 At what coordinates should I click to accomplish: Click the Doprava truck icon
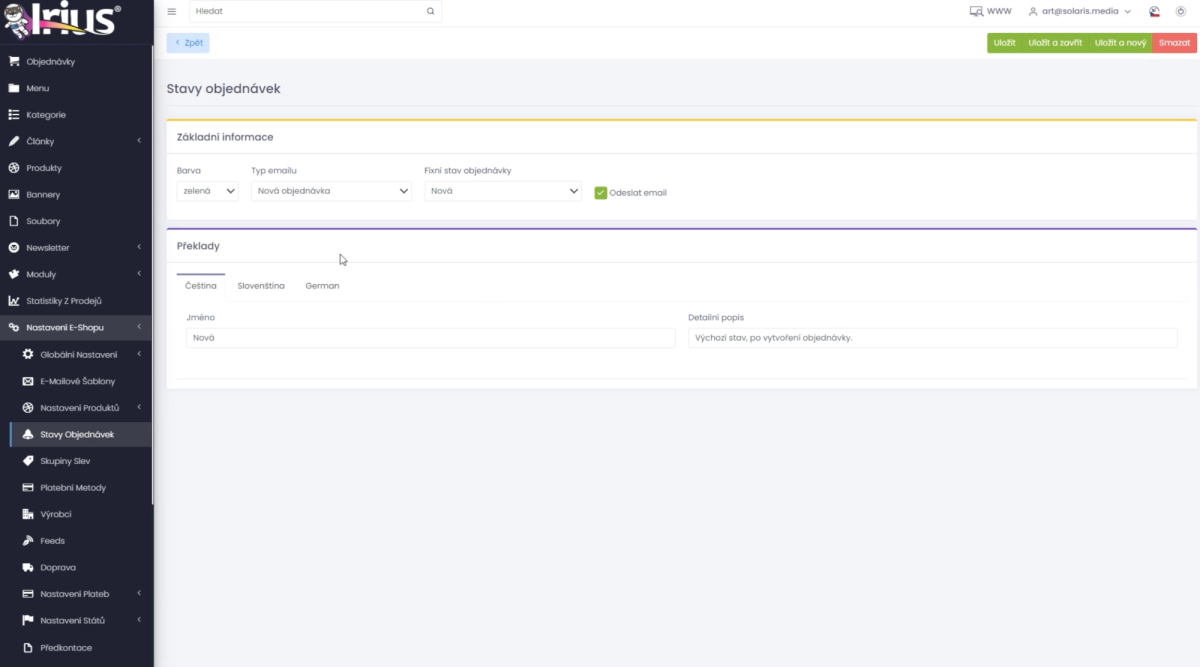[28, 567]
